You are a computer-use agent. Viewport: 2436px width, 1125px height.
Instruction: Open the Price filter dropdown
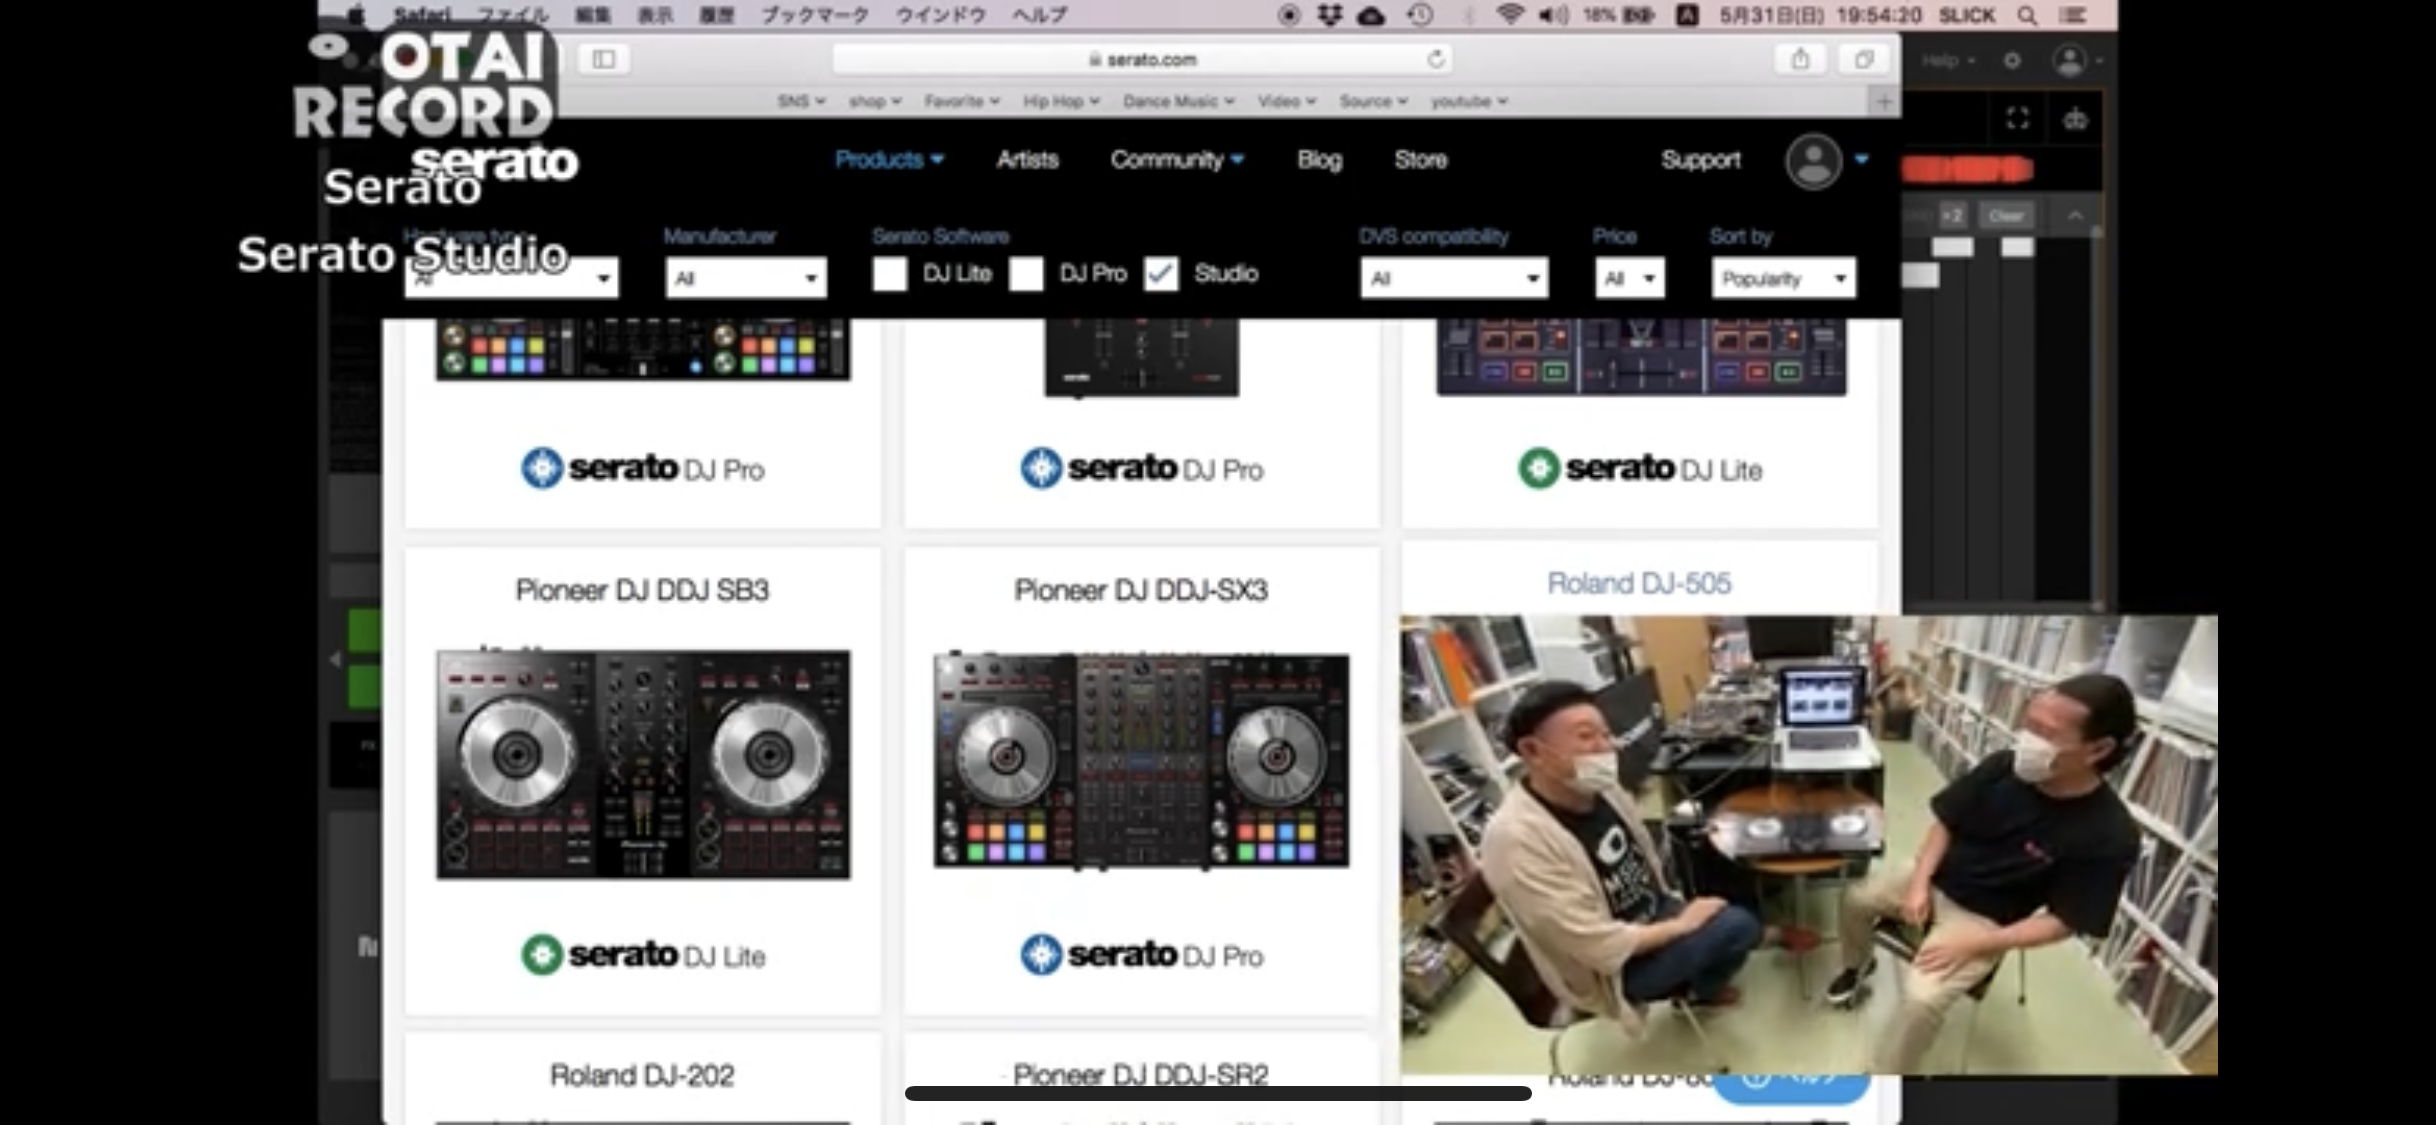click(1630, 278)
